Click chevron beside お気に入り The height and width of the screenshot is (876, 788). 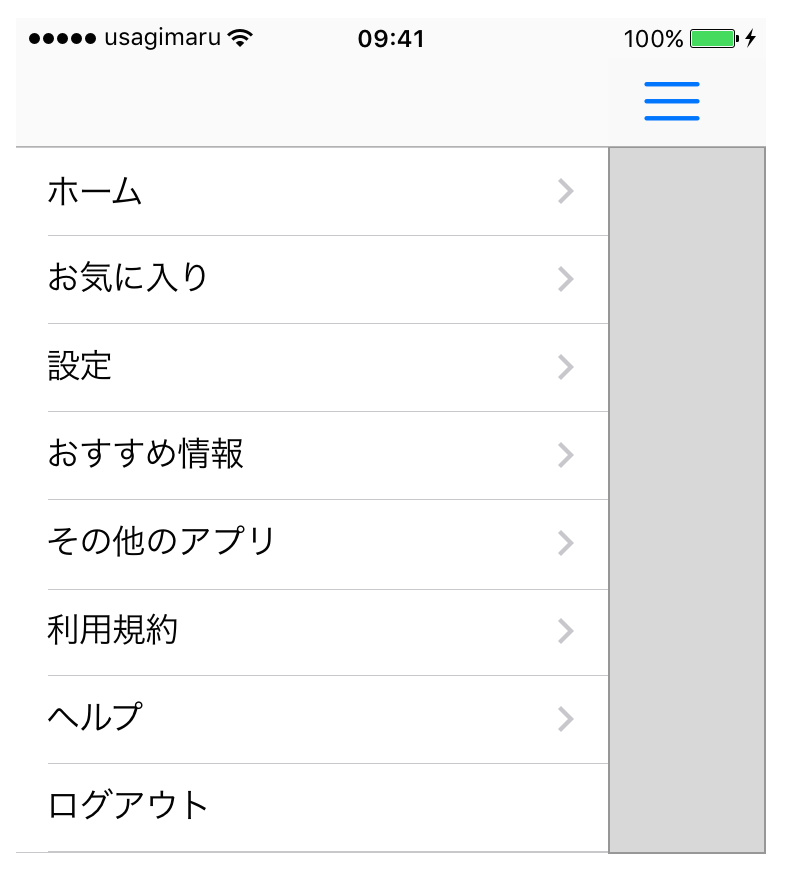pyautogui.click(x=566, y=279)
